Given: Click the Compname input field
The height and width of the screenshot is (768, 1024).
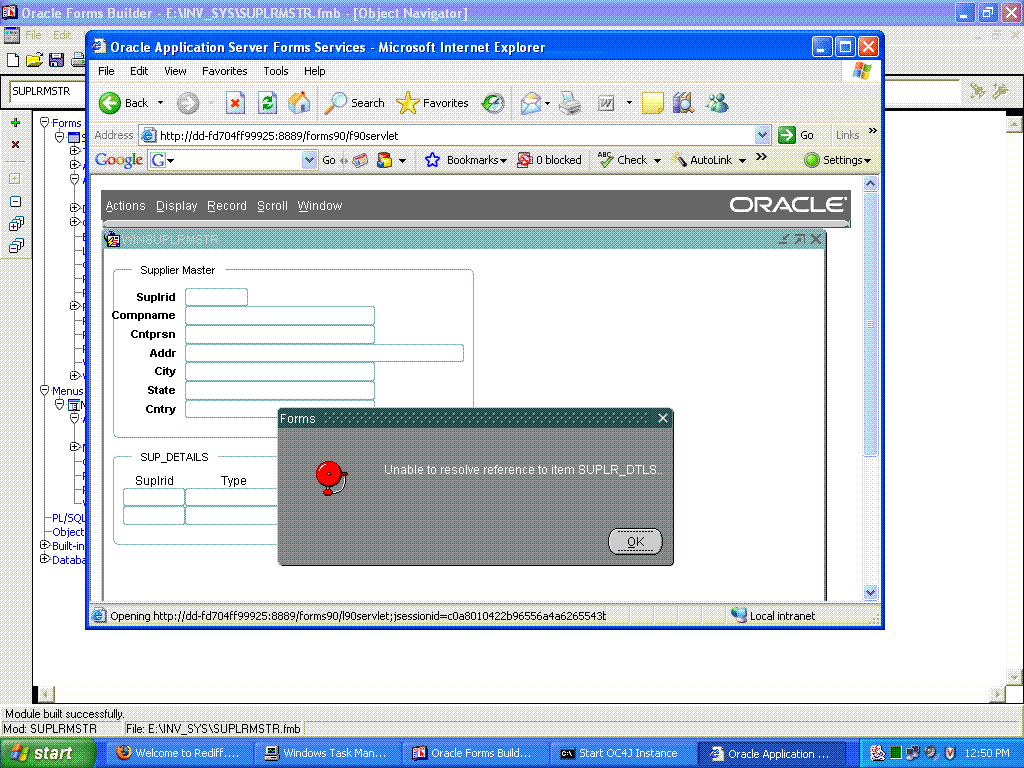Looking at the screenshot, I should 280,315.
